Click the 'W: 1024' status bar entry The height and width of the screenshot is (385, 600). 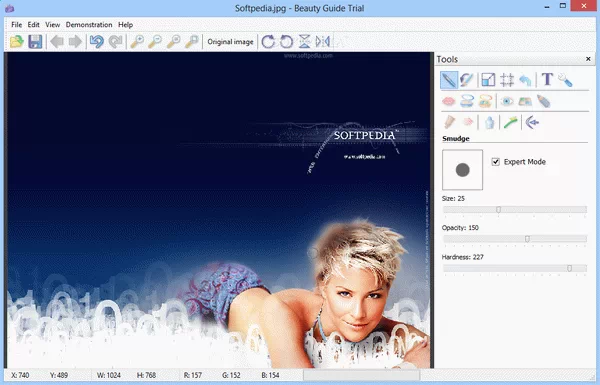point(109,375)
